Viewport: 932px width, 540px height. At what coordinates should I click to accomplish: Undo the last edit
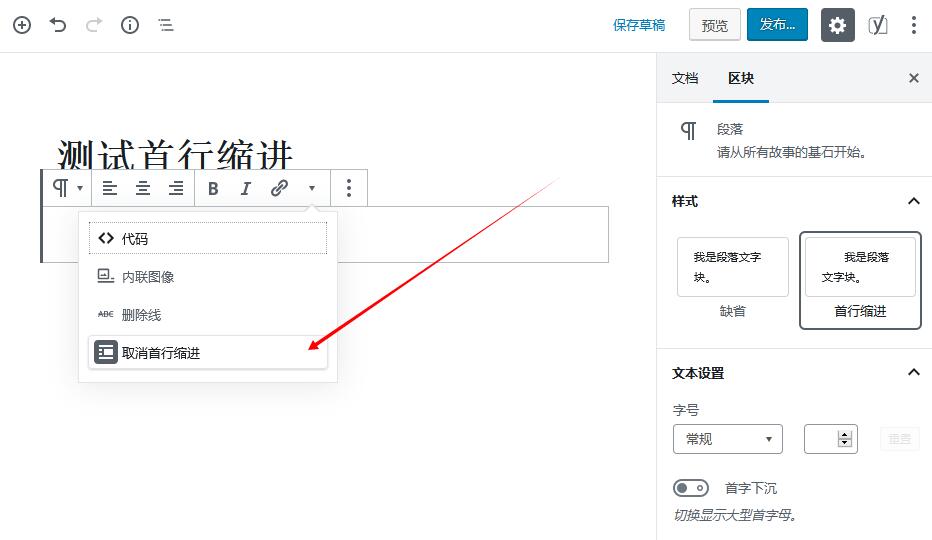pyautogui.click(x=58, y=25)
